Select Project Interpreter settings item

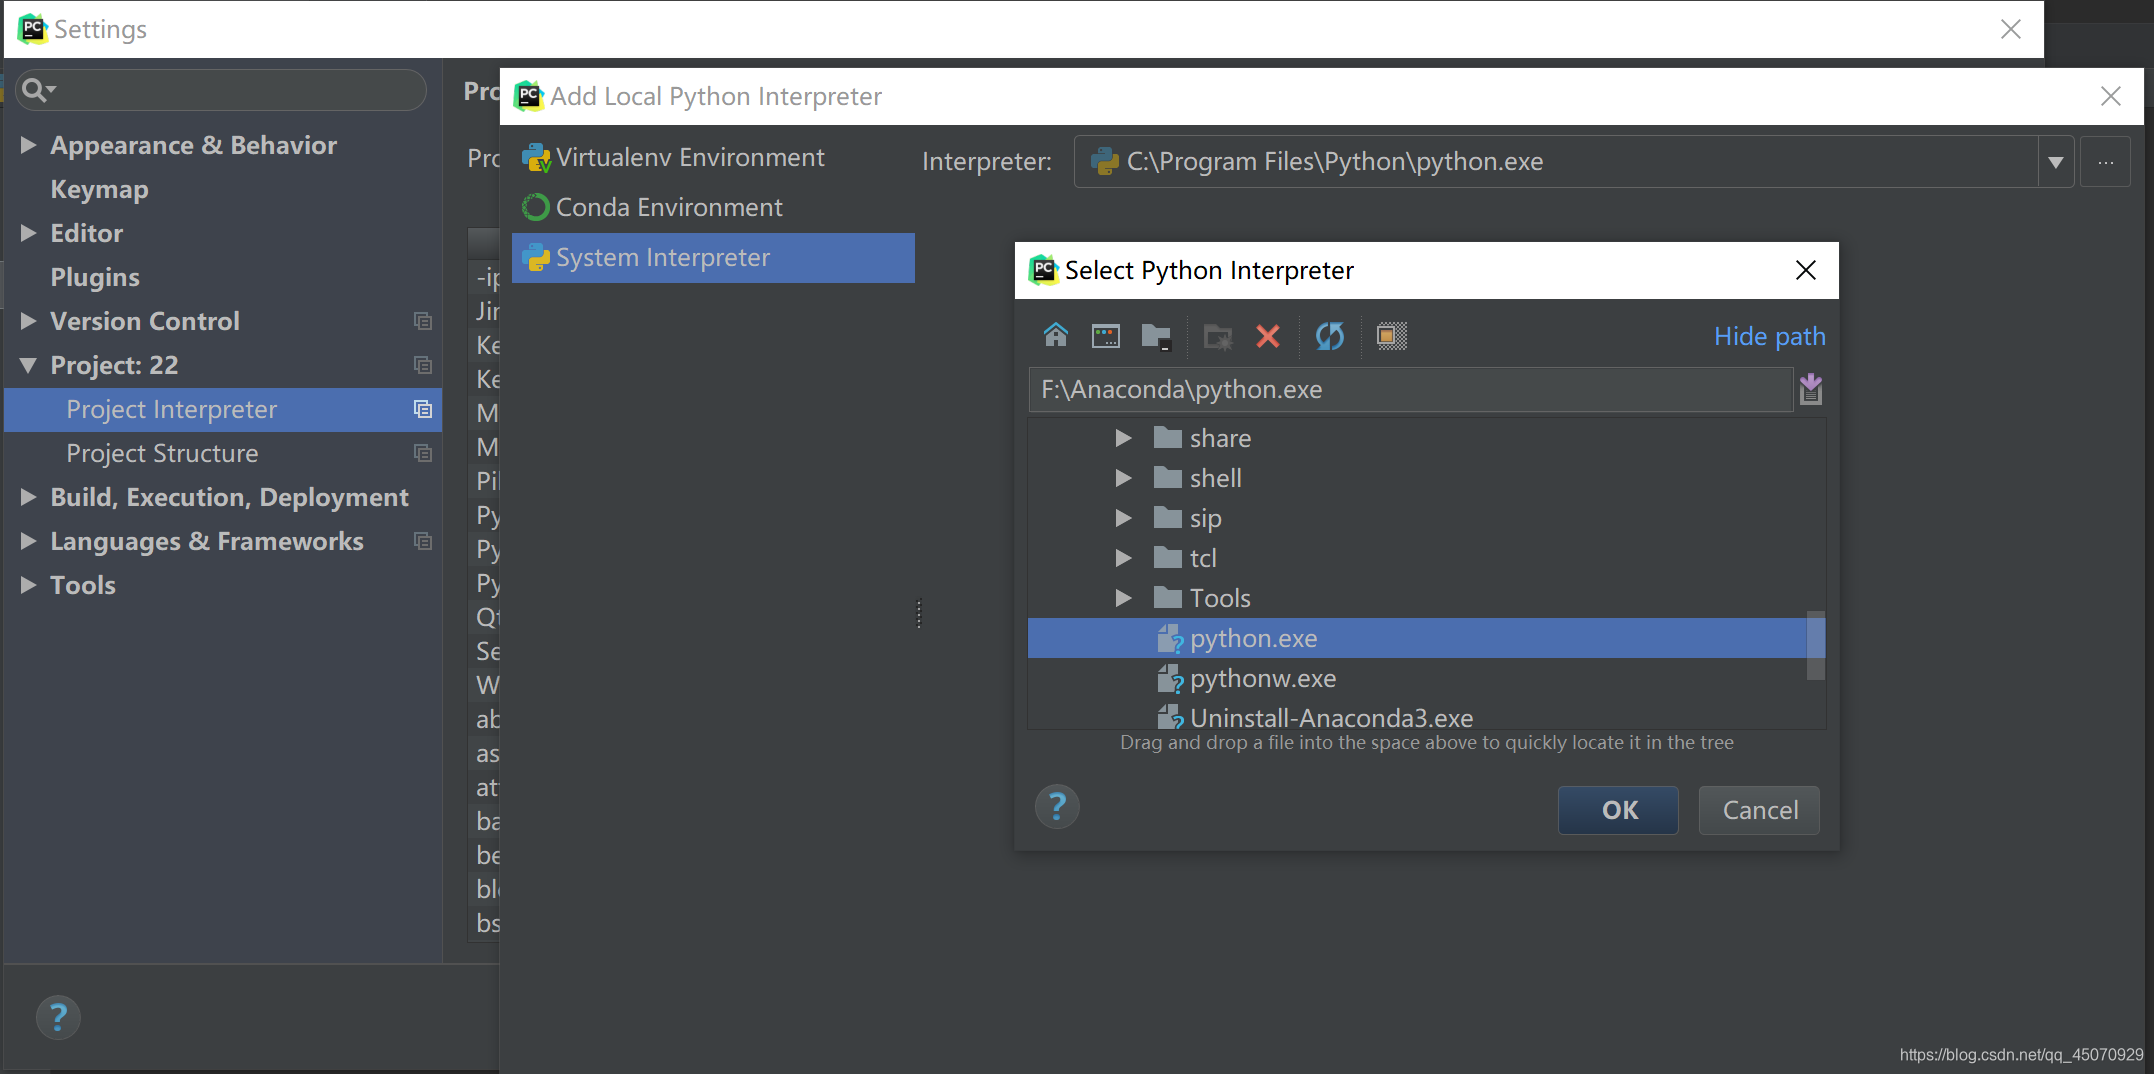pos(223,409)
